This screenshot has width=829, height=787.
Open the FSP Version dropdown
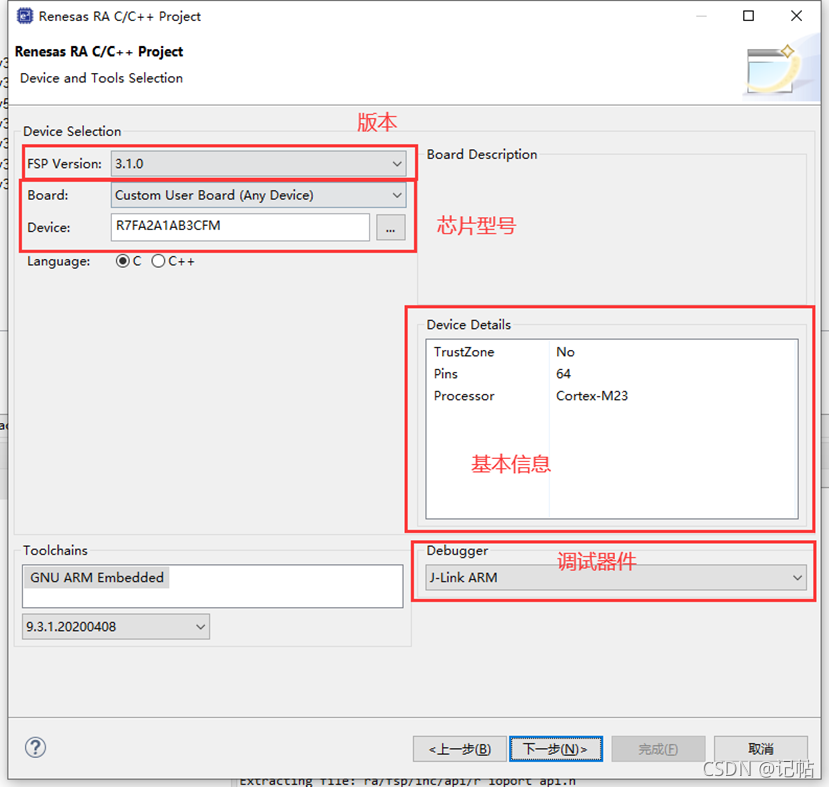[259, 164]
